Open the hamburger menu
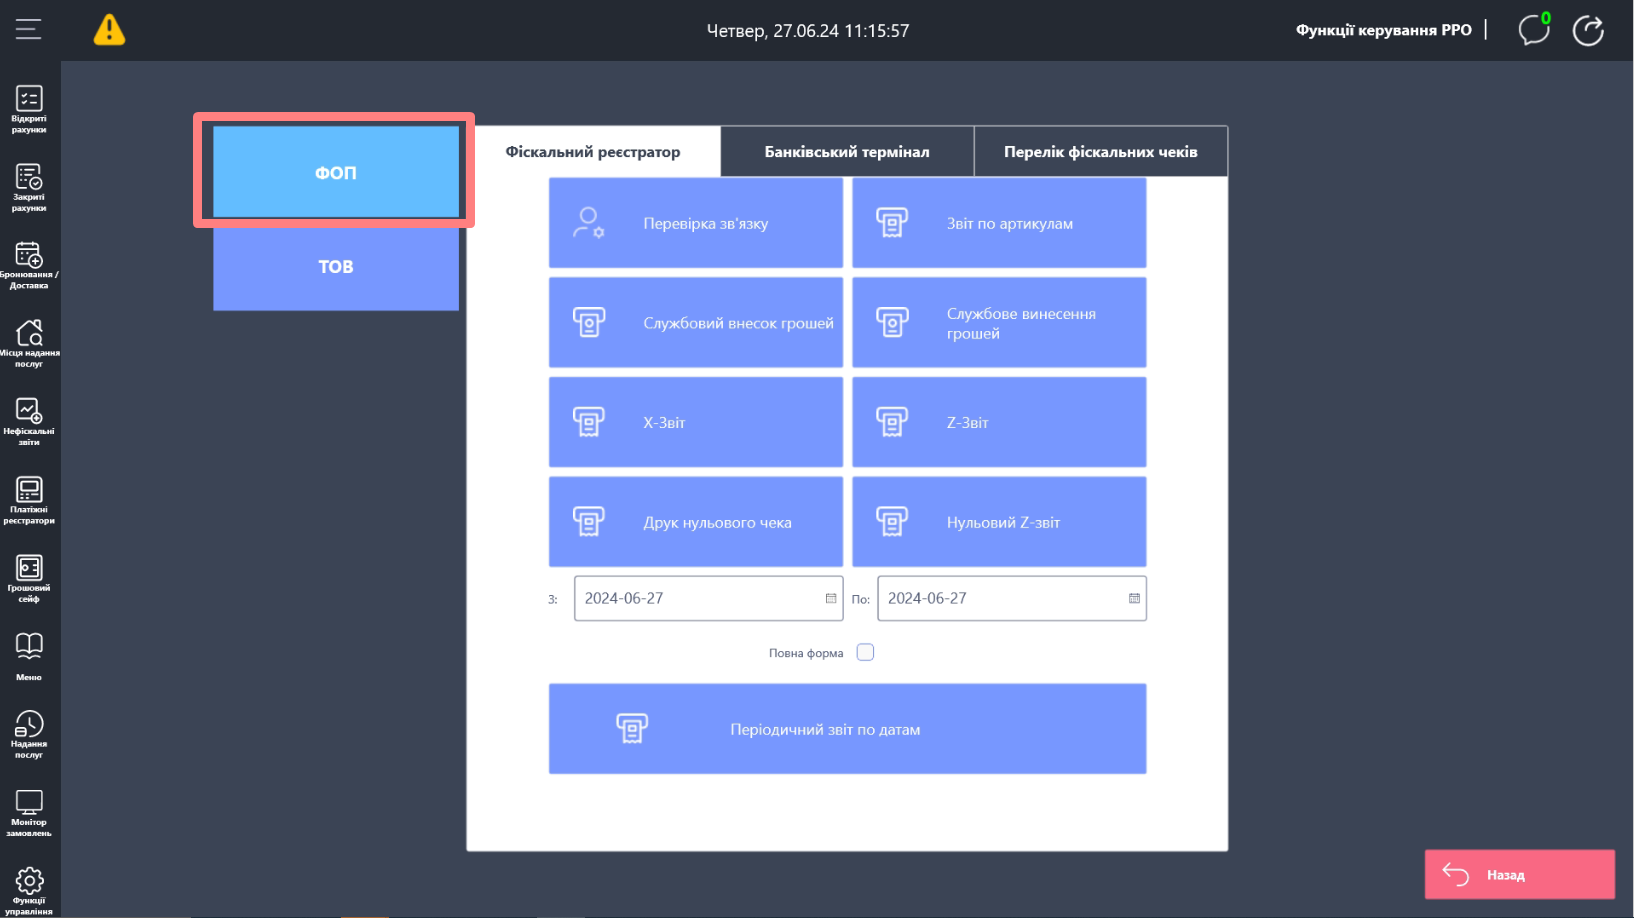Screen dimensions: 1634x918 28,30
